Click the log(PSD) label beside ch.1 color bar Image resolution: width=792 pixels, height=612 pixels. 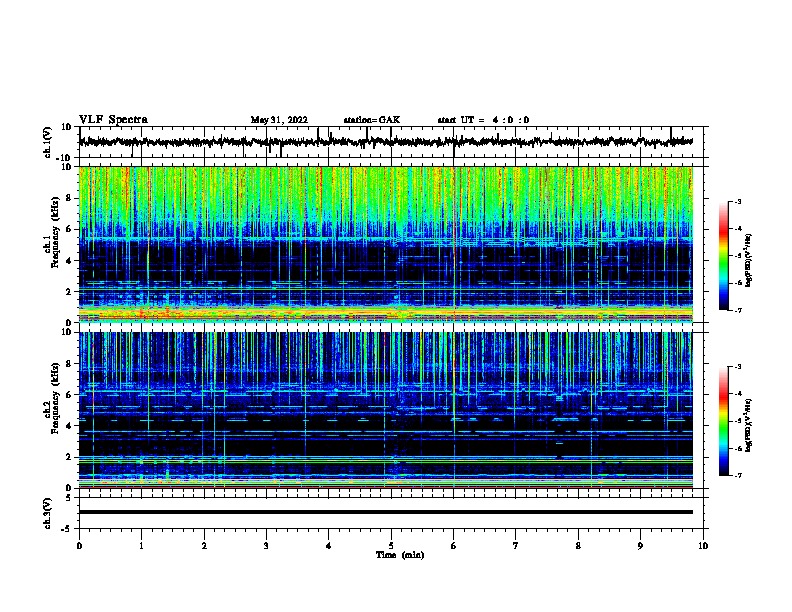[749, 261]
